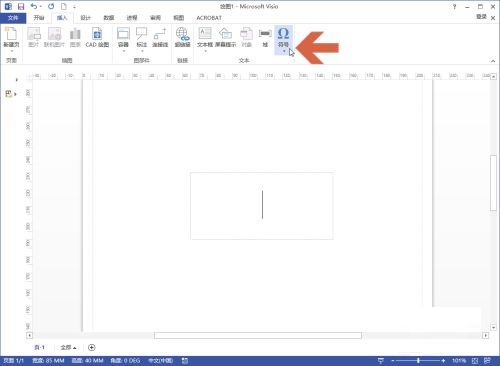Open the undo history dropdown arrow
The height and width of the screenshot is (366, 500).
tap(41, 6)
